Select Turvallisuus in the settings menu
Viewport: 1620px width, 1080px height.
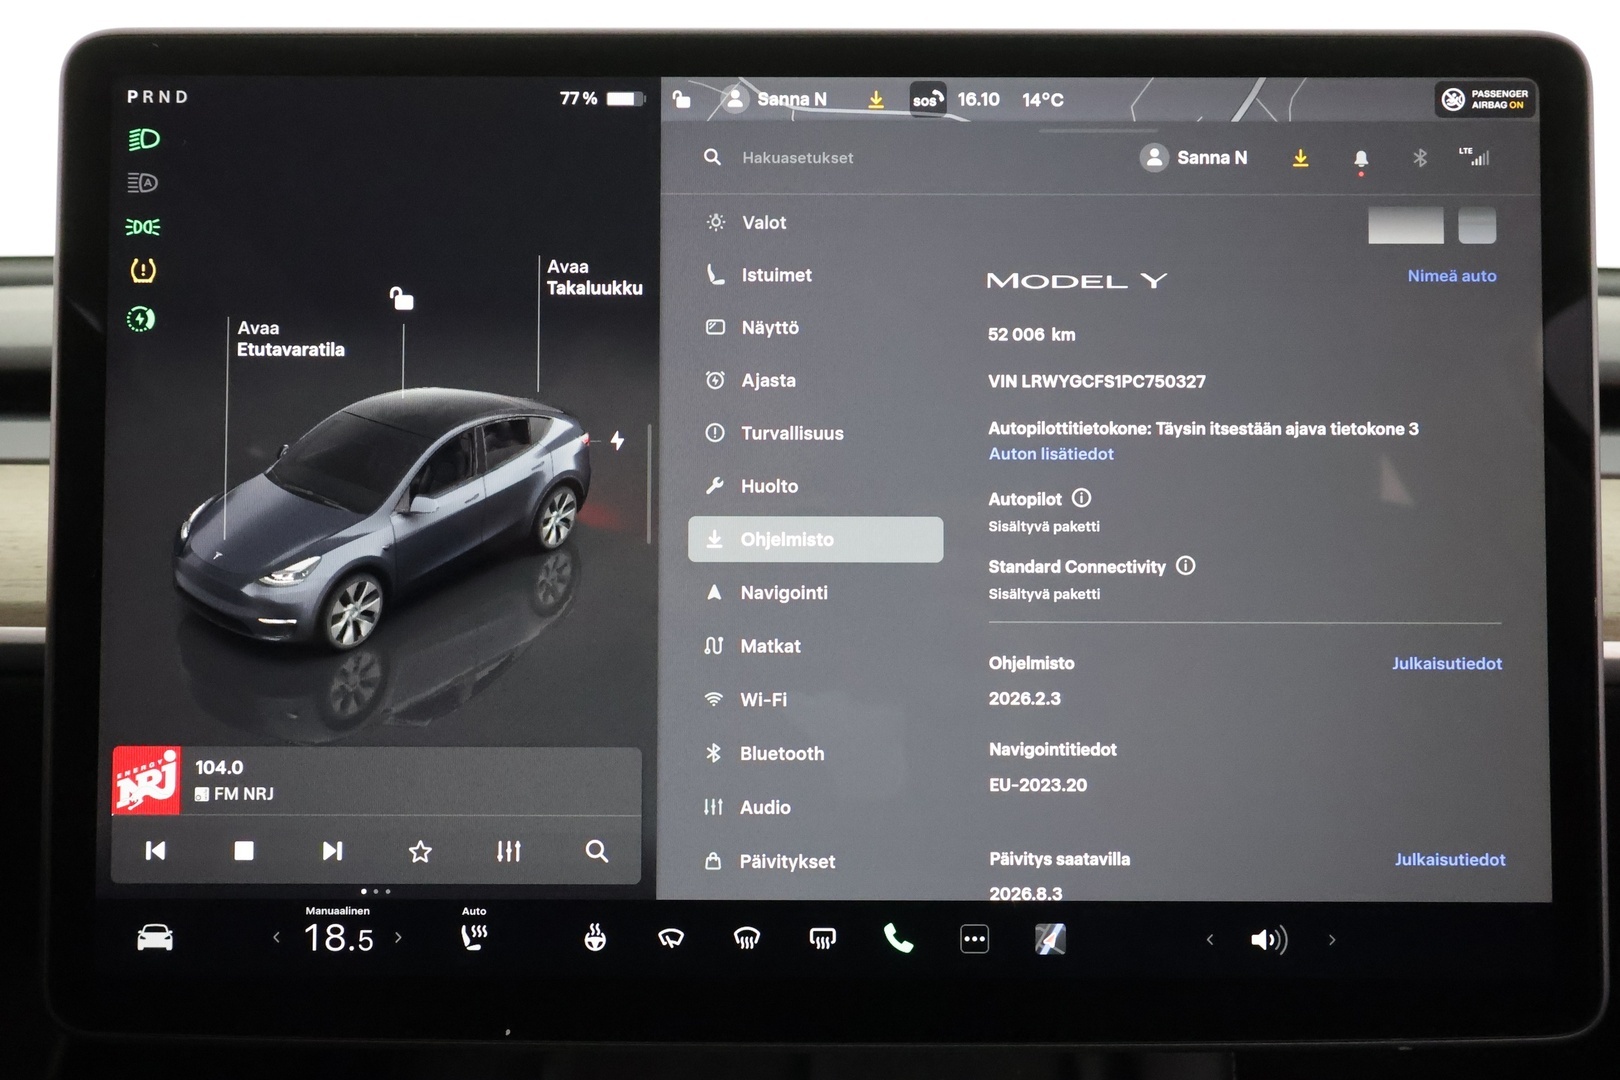tap(791, 433)
